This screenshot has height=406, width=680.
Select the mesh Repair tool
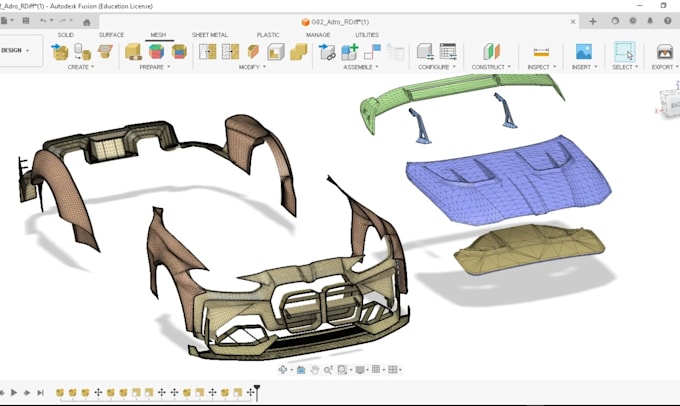click(x=133, y=51)
